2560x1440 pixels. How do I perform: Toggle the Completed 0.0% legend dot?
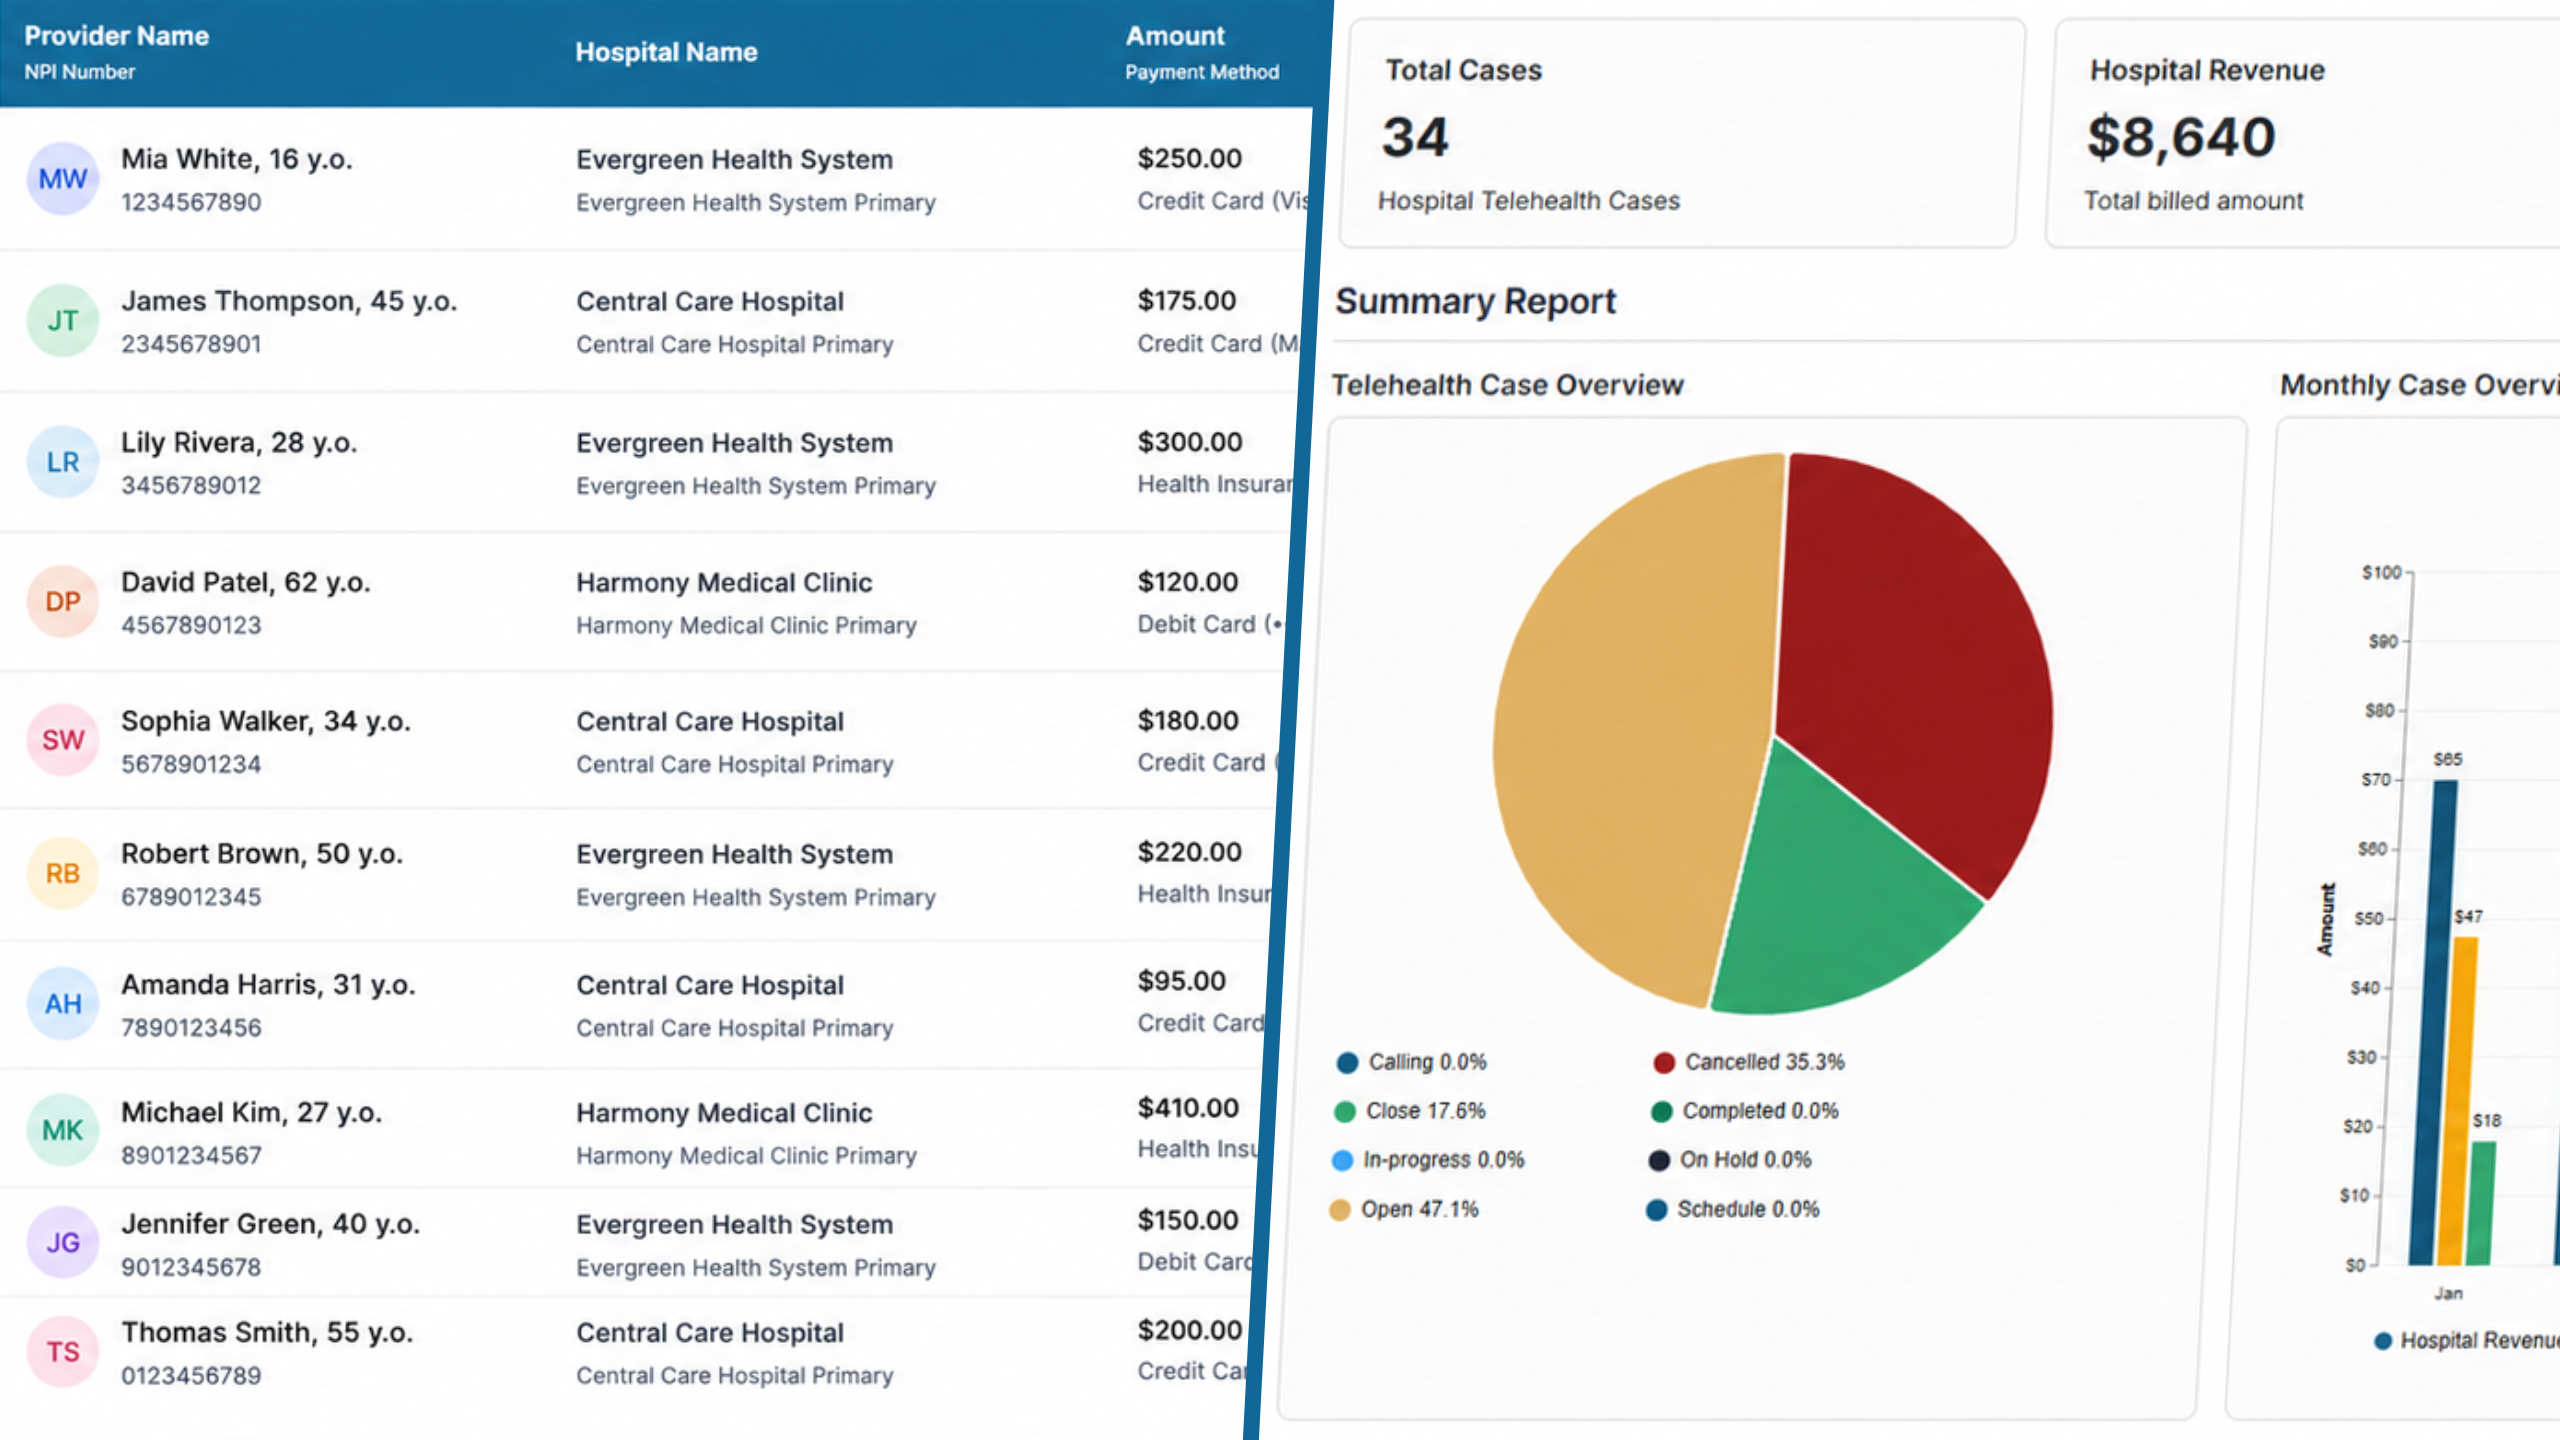click(1662, 1111)
